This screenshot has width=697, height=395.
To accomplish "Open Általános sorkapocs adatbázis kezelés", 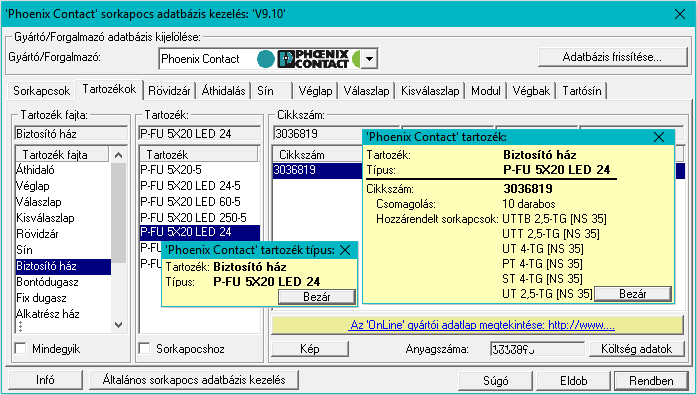I will [x=194, y=380].
